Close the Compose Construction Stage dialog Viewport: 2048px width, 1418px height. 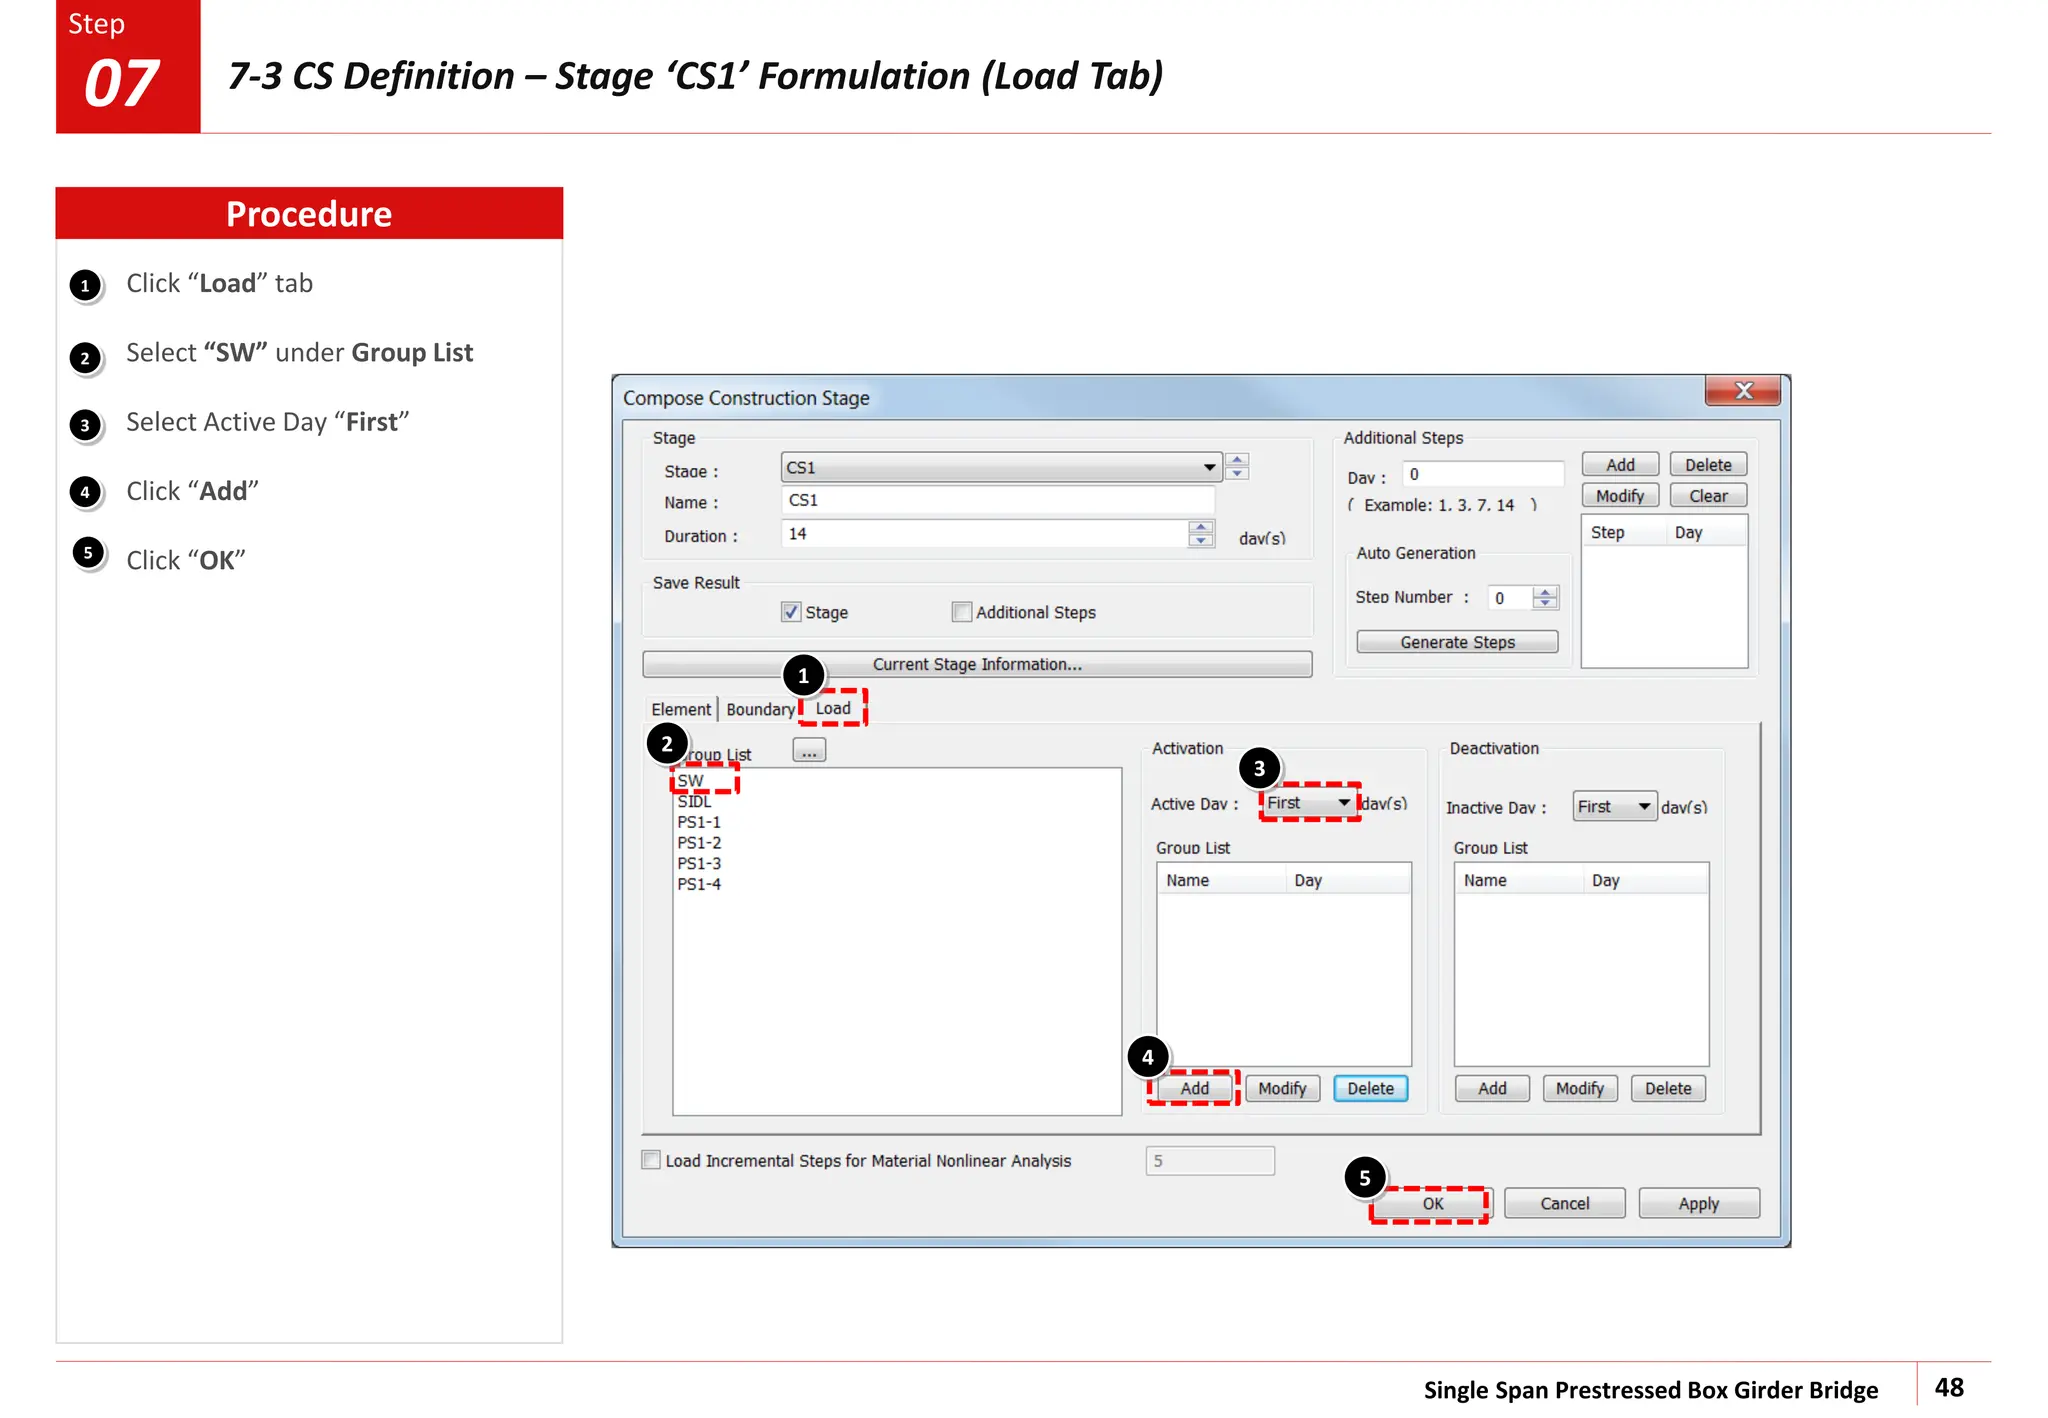click(x=1743, y=391)
